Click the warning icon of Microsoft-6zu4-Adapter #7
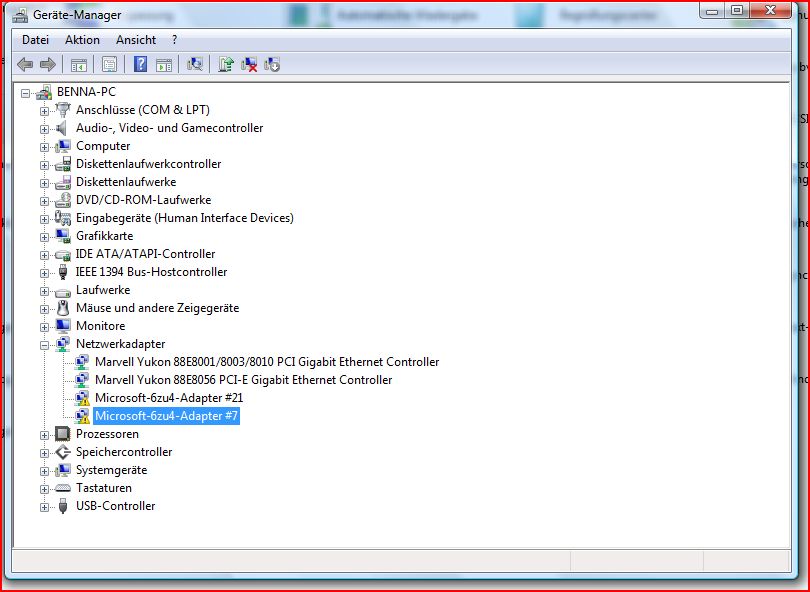Screen dimensions: 810x592 pyautogui.click(x=82, y=416)
